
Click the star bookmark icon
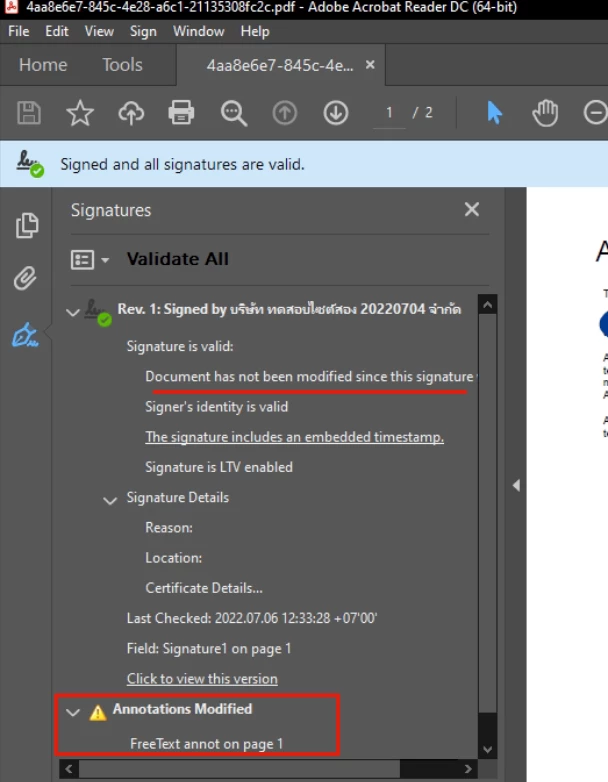coord(80,113)
